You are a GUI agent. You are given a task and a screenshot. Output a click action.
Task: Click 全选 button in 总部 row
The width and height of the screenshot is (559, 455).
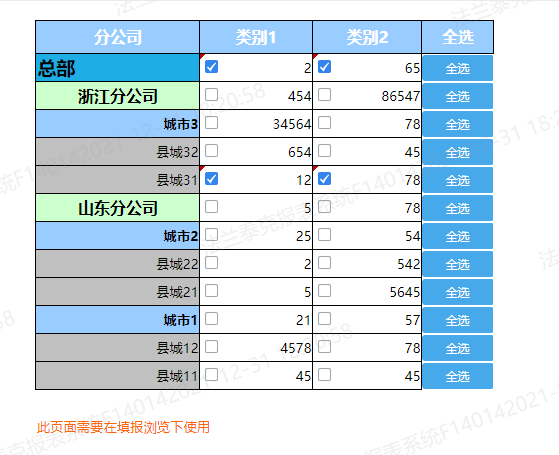tap(458, 68)
